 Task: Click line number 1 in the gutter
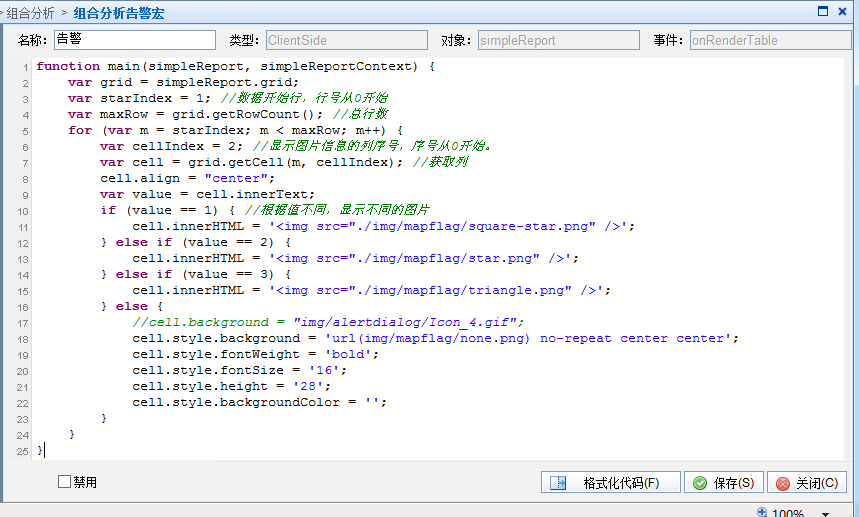(x=25, y=67)
